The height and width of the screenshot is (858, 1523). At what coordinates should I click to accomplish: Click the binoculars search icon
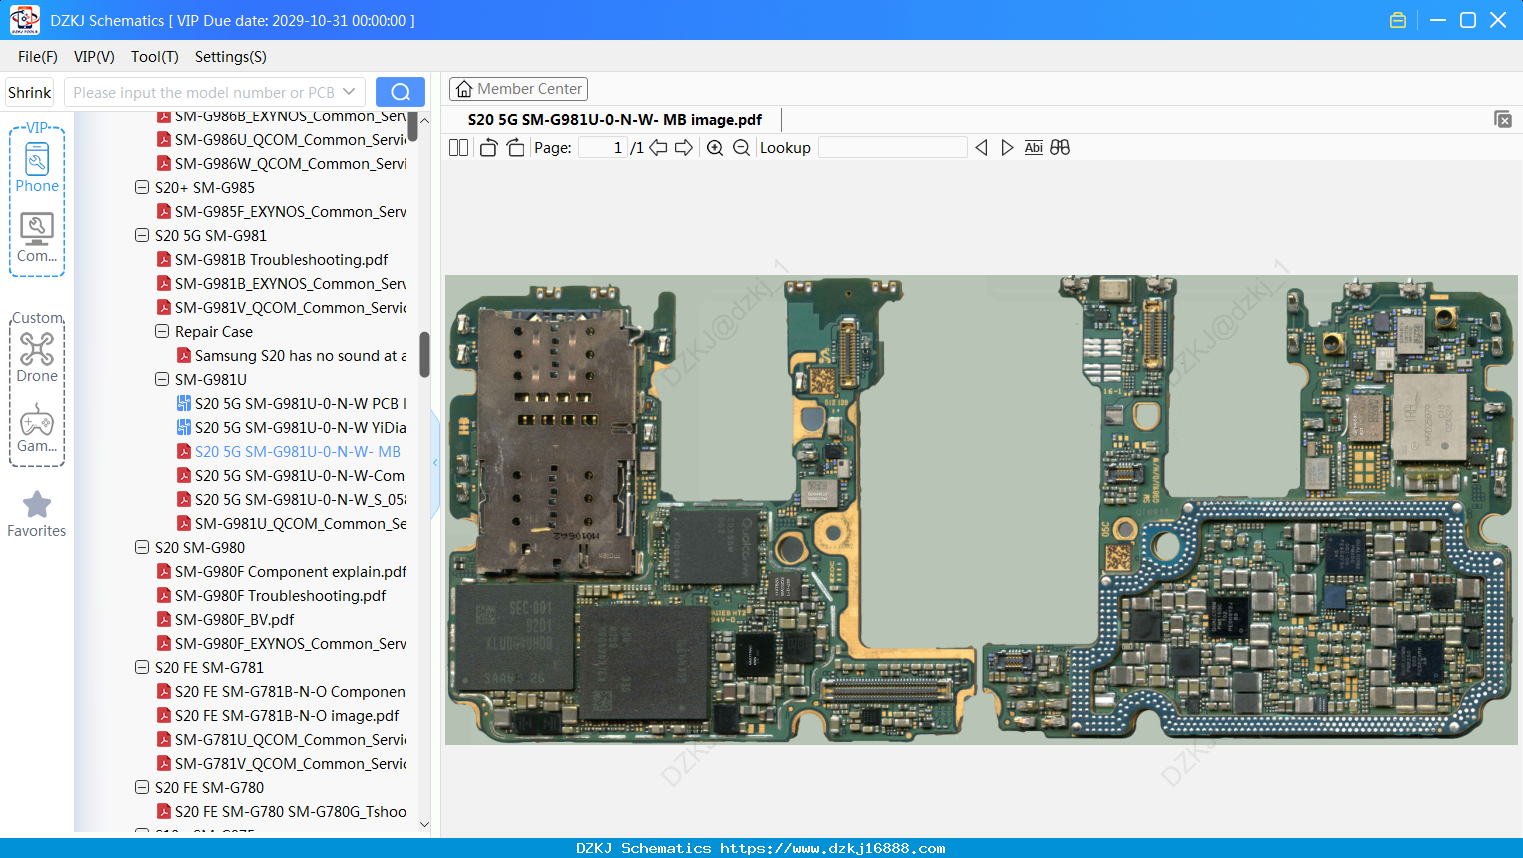1060,148
